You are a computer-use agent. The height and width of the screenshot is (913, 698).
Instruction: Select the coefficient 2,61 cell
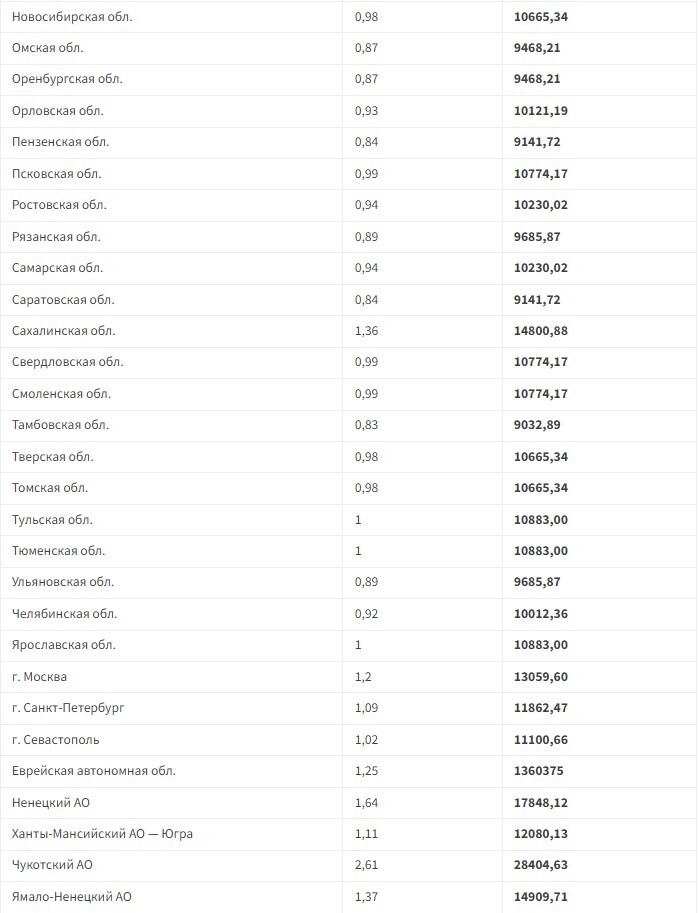pyautogui.click(x=366, y=865)
